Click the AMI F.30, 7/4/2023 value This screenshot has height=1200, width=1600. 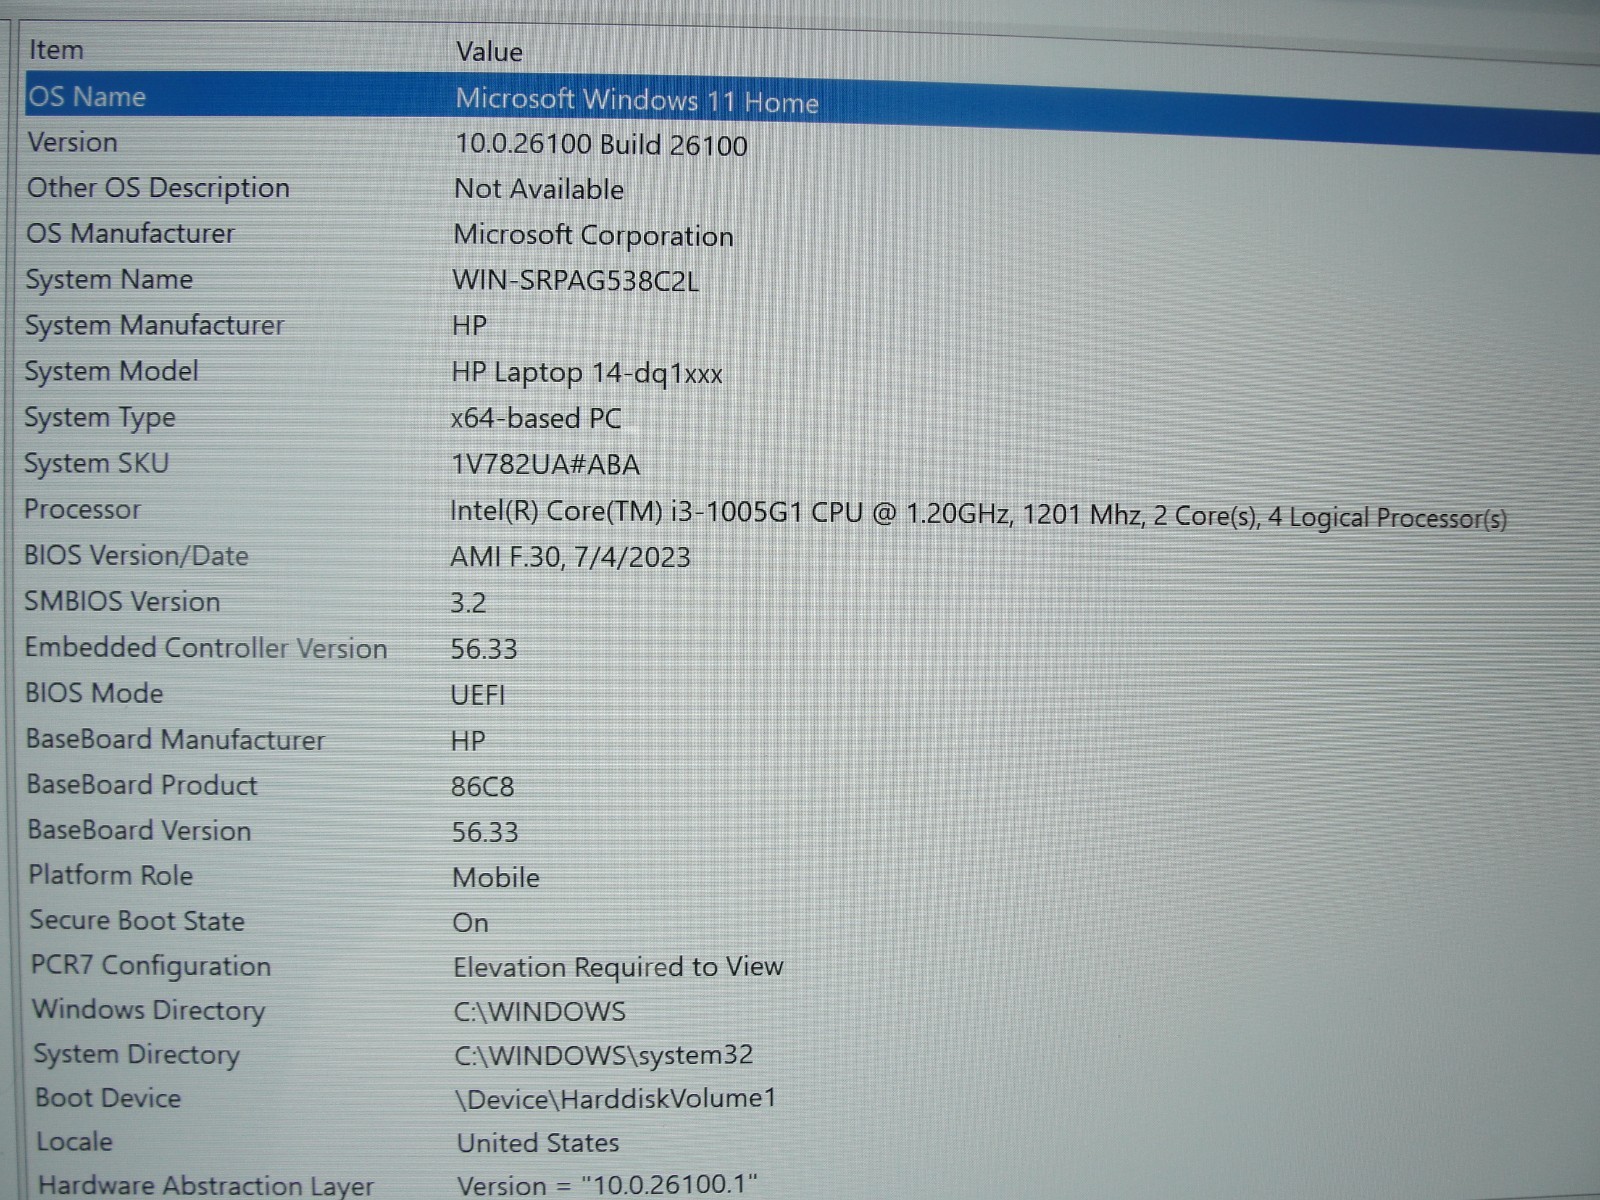(x=570, y=558)
